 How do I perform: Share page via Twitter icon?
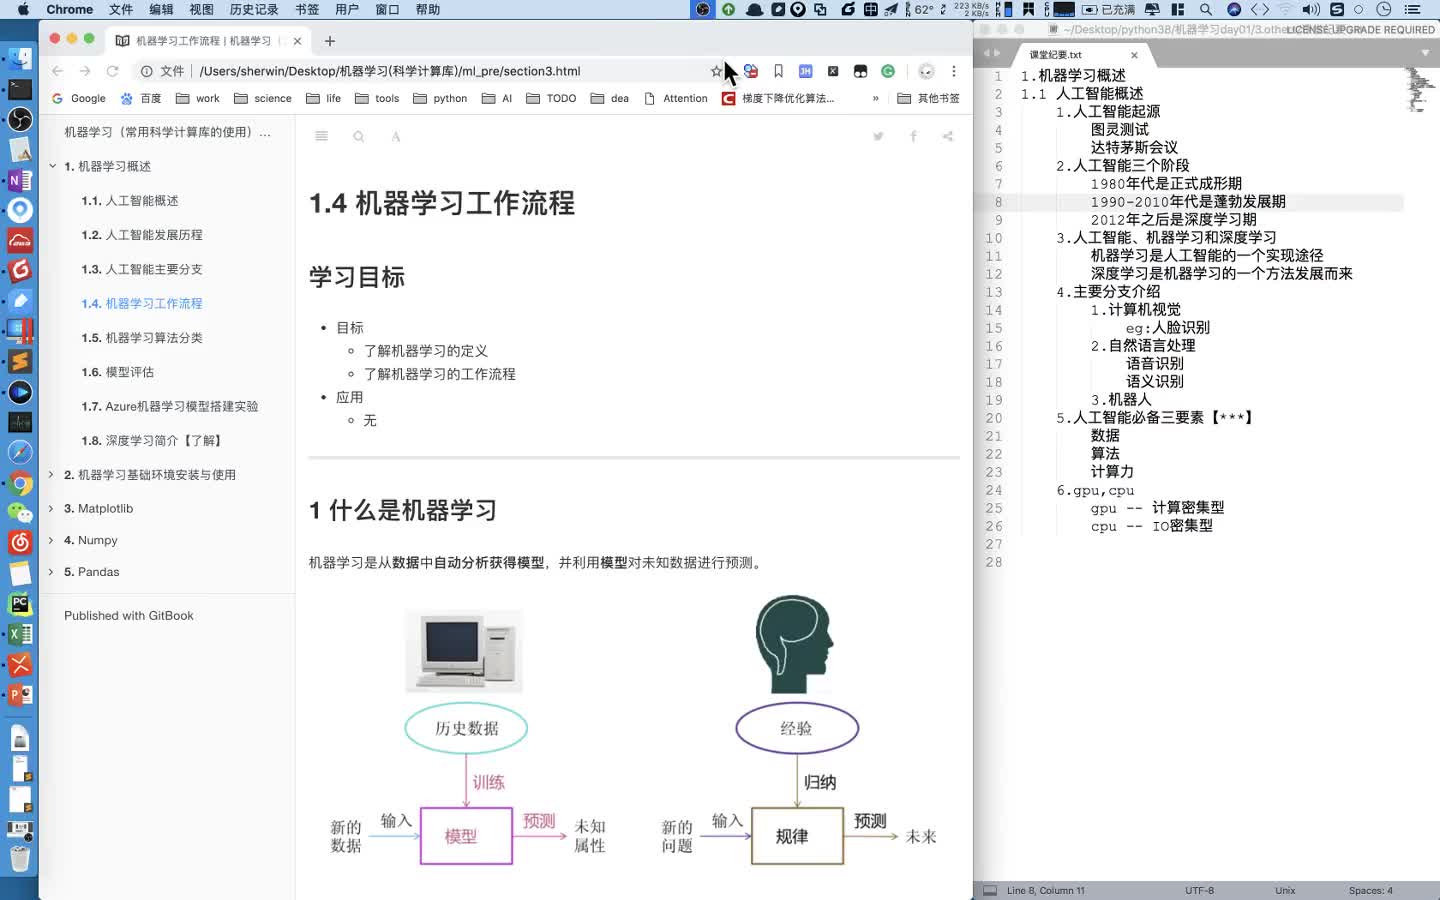click(878, 136)
